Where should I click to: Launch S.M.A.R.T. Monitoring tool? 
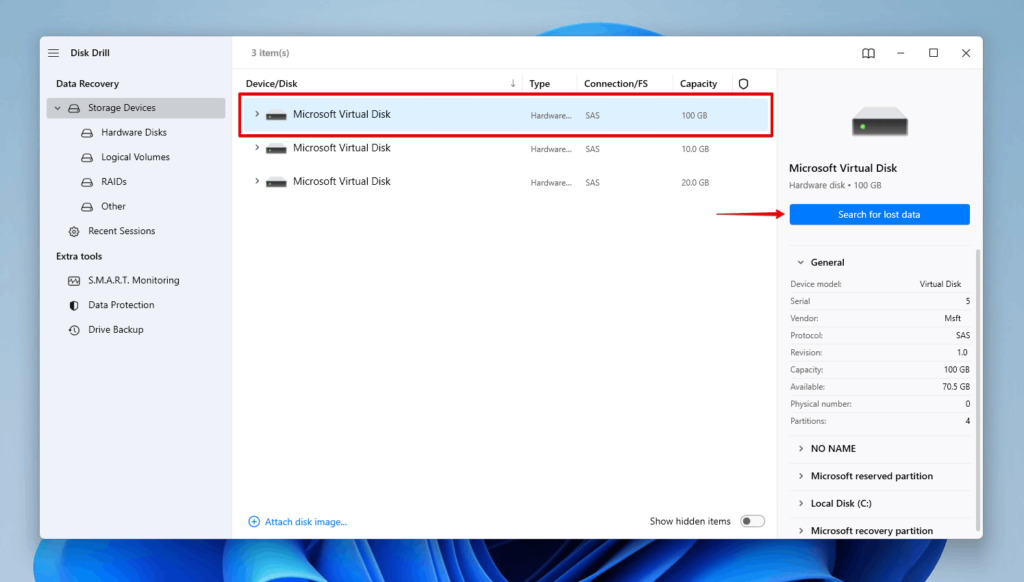pyautogui.click(x=133, y=280)
